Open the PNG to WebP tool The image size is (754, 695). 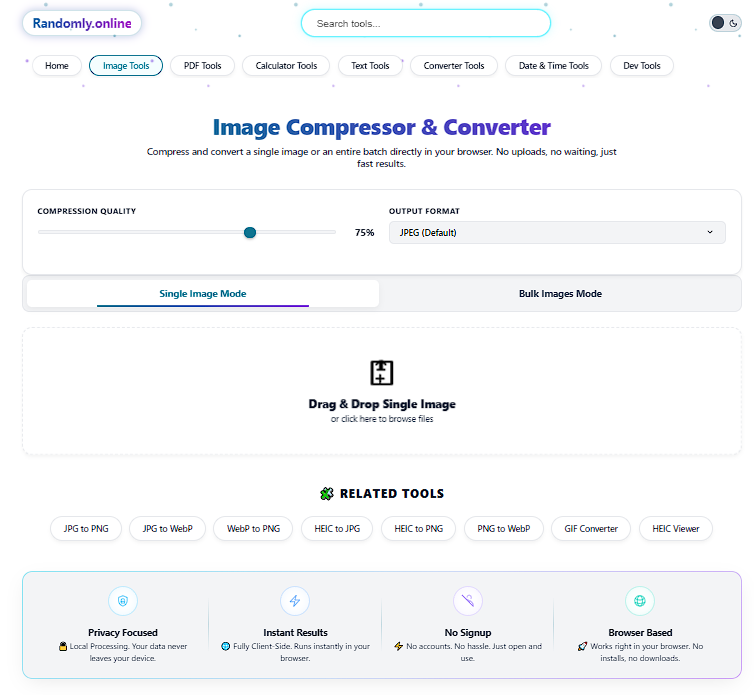tap(503, 529)
